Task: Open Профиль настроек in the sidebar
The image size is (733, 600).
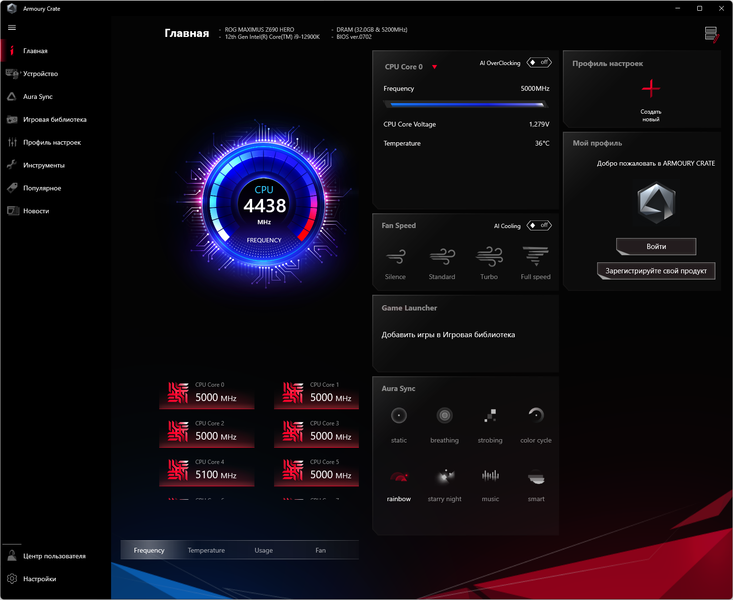Action: [x=55, y=142]
